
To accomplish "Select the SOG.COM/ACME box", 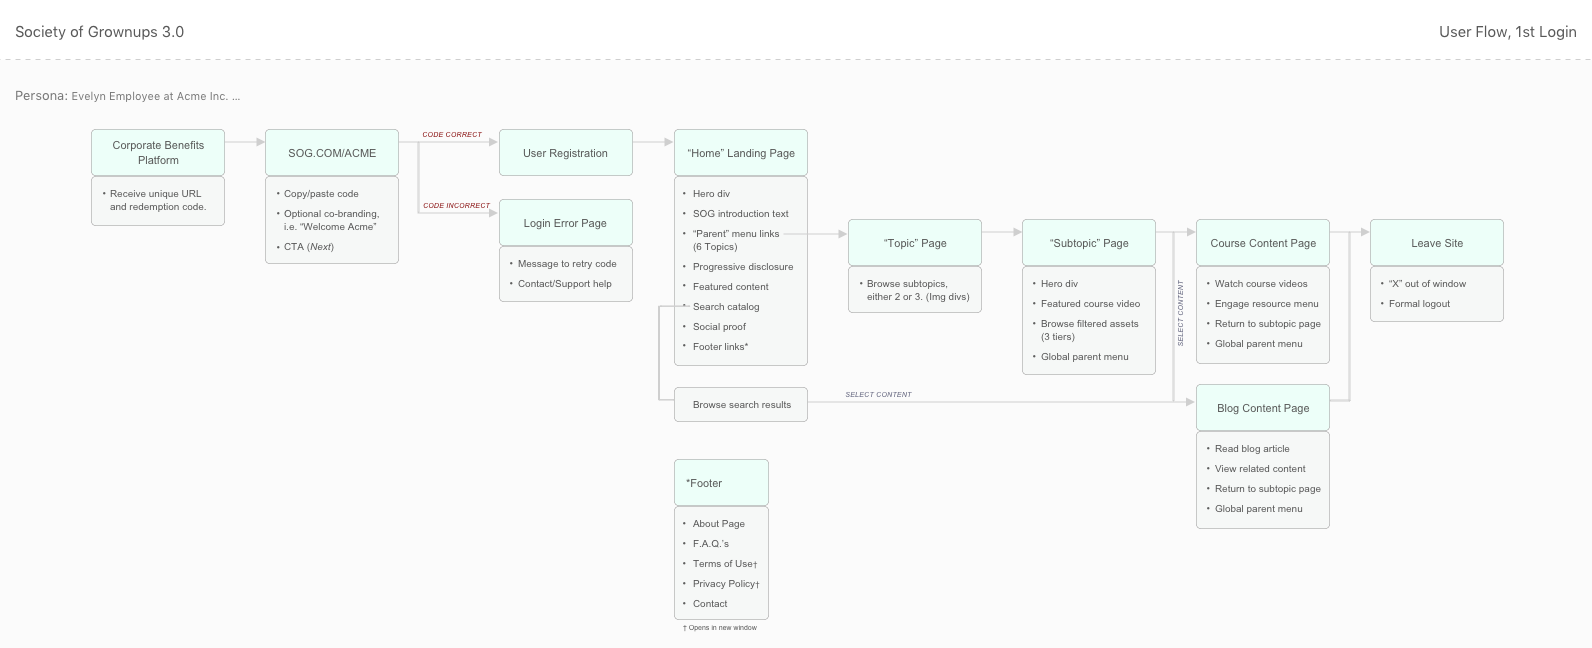I will pyautogui.click(x=332, y=153).
